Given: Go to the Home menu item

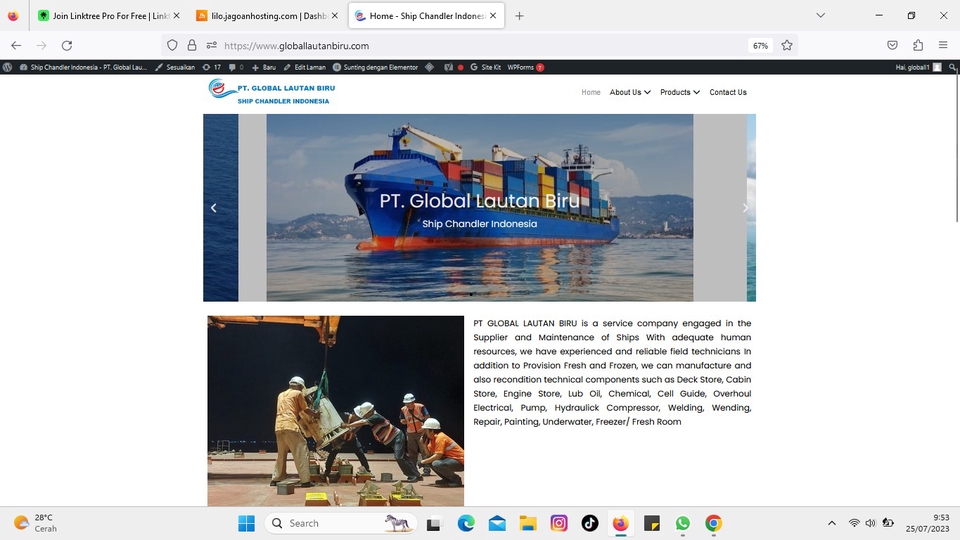Looking at the screenshot, I should (x=591, y=92).
